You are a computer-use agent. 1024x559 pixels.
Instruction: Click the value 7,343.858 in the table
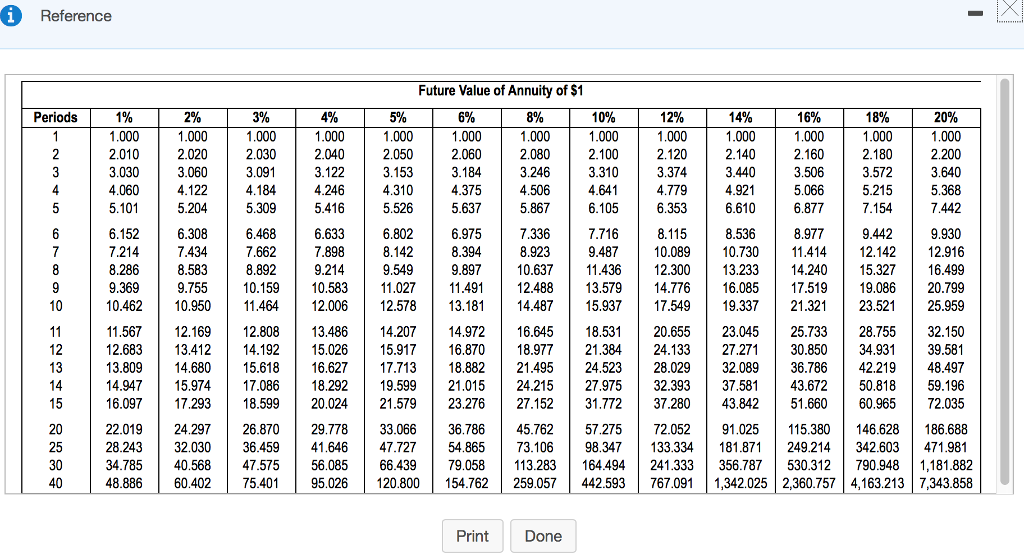tap(946, 484)
